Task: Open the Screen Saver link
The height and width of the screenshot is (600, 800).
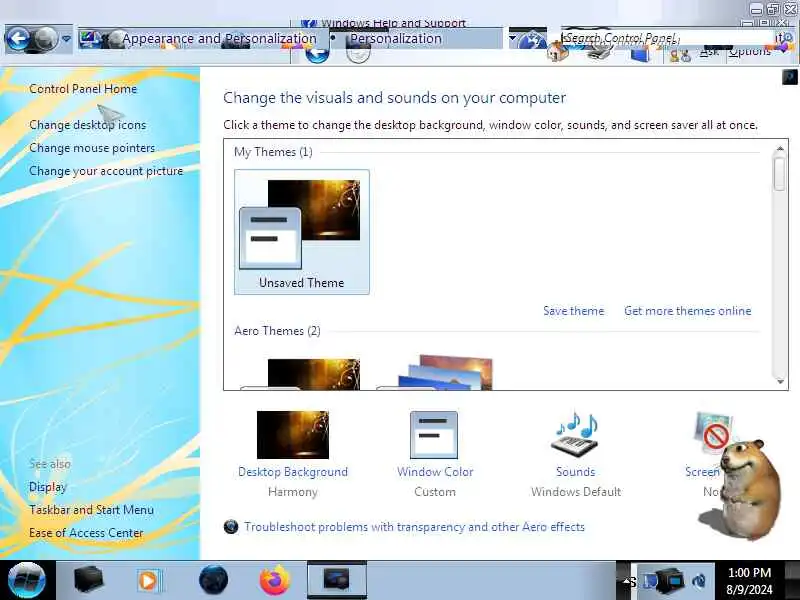Action: coord(703,472)
